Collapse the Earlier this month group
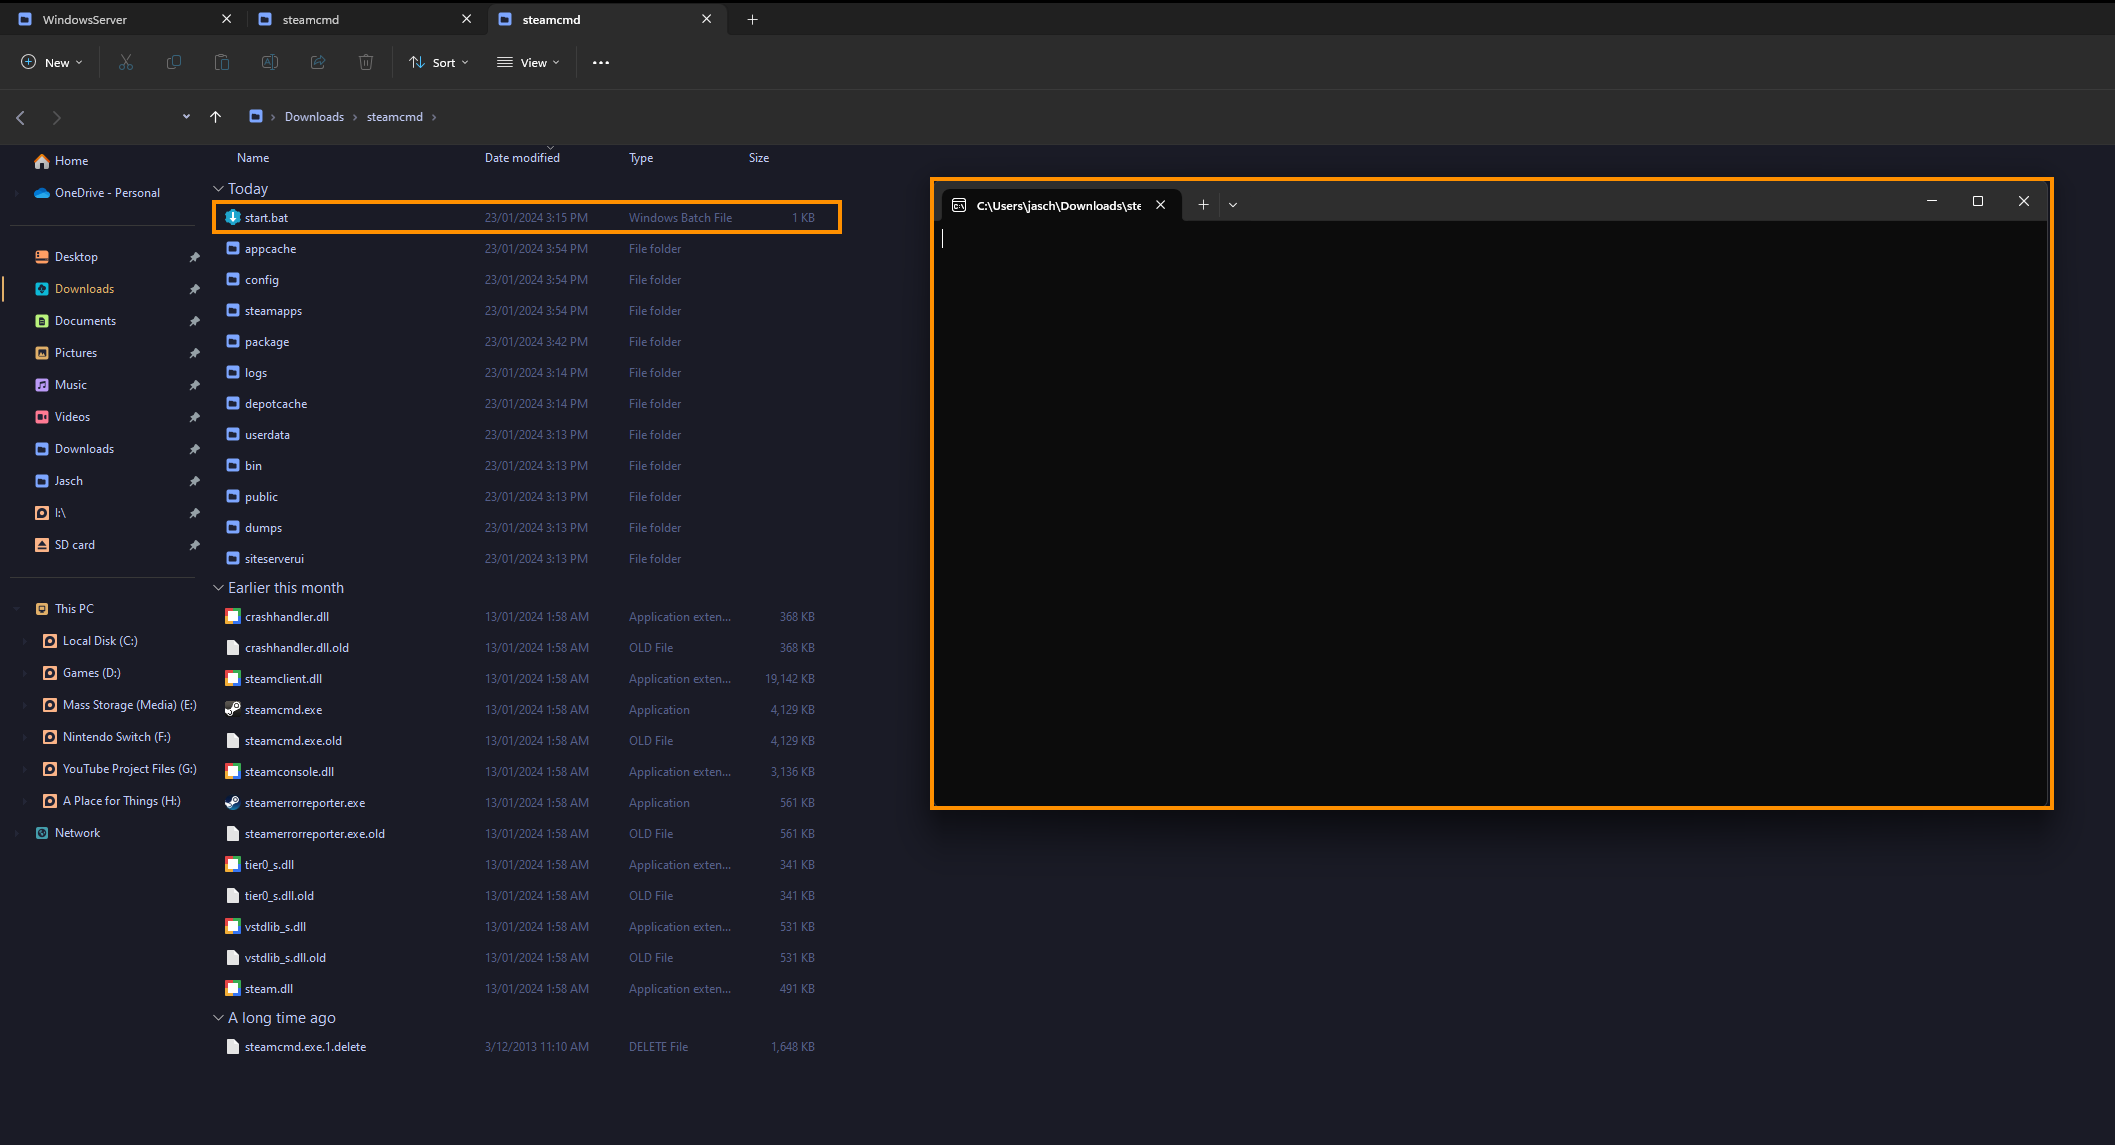2115x1145 pixels. [218, 588]
